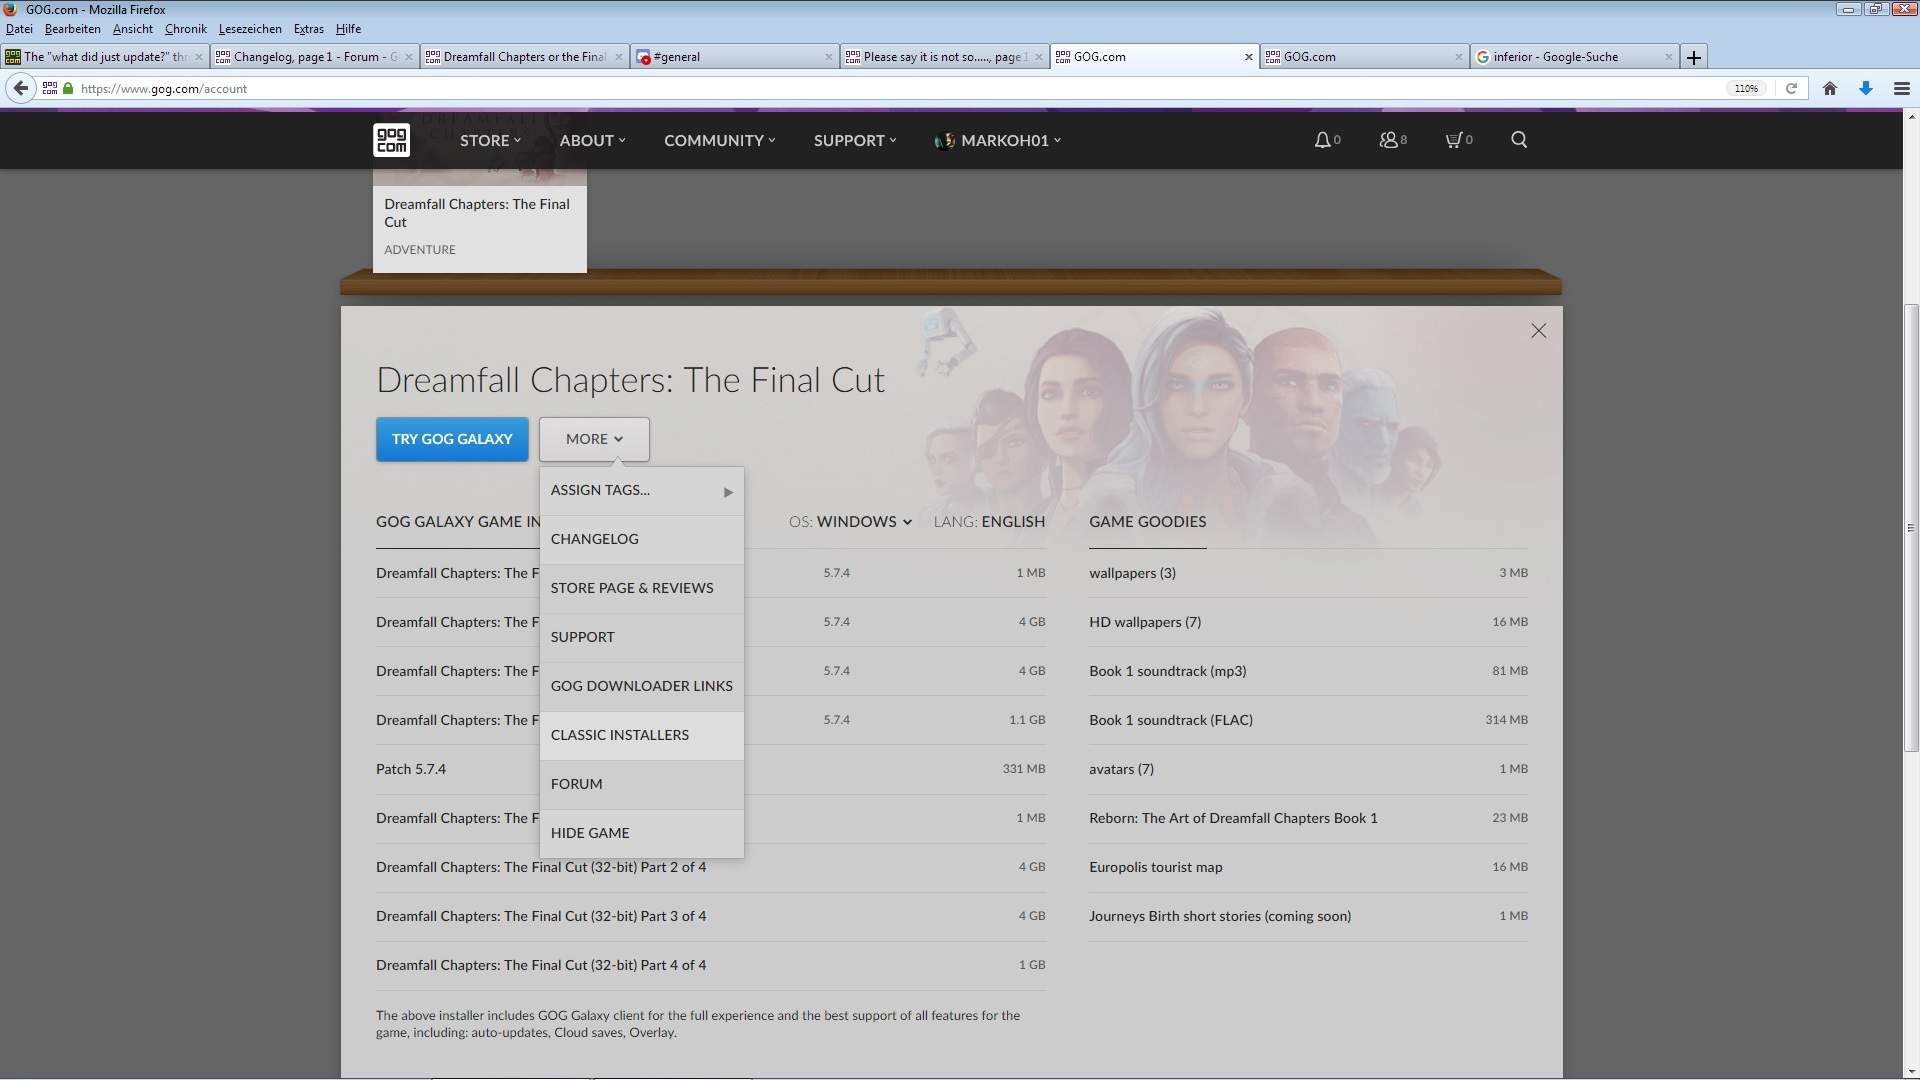Image resolution: width=1920 pixels, height=1080 pixels.
Task: Choose GOG DOWNLOADER LINKS option
Action: (641, 686)
